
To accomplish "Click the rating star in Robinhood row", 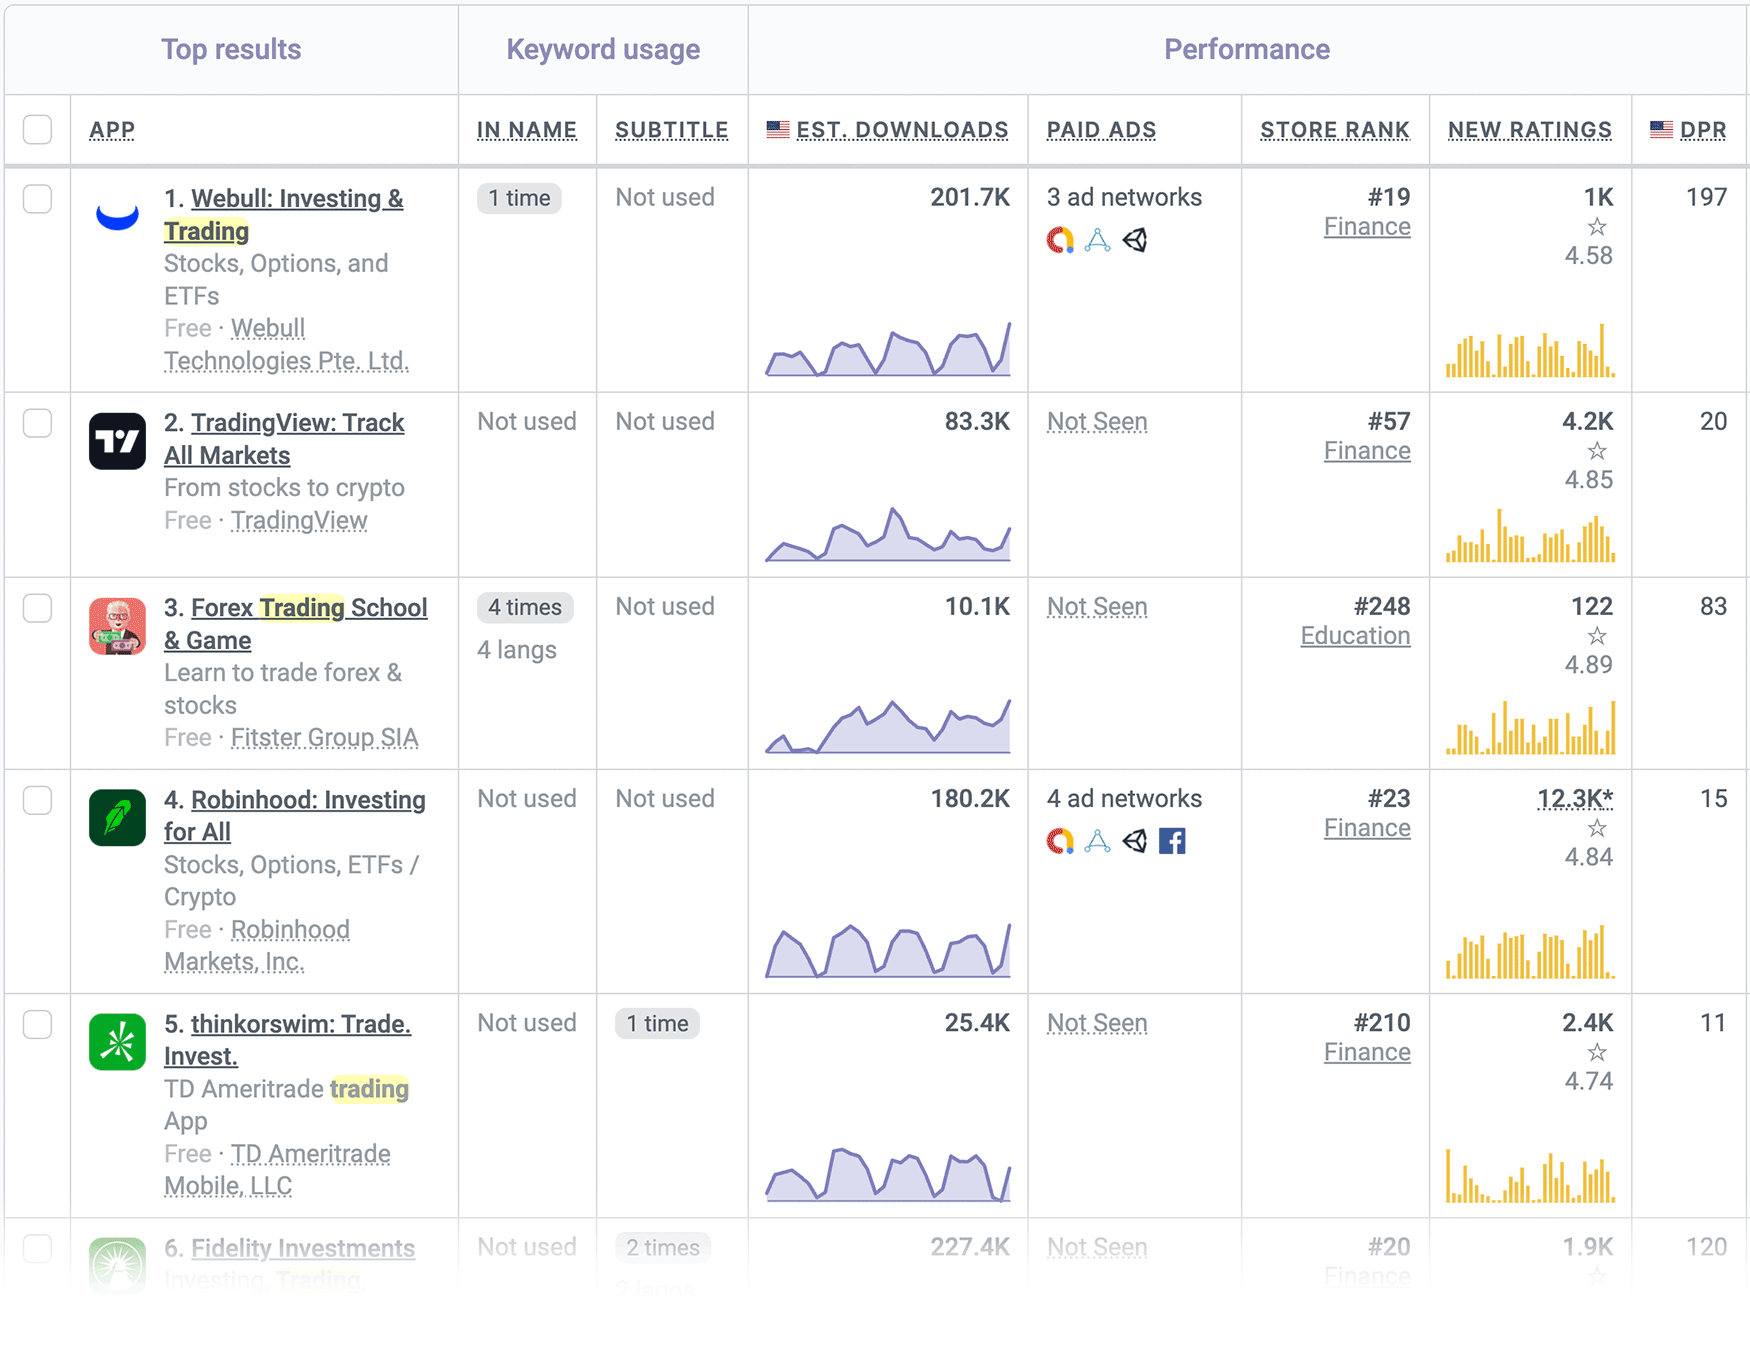I will tap(1597, 828).
